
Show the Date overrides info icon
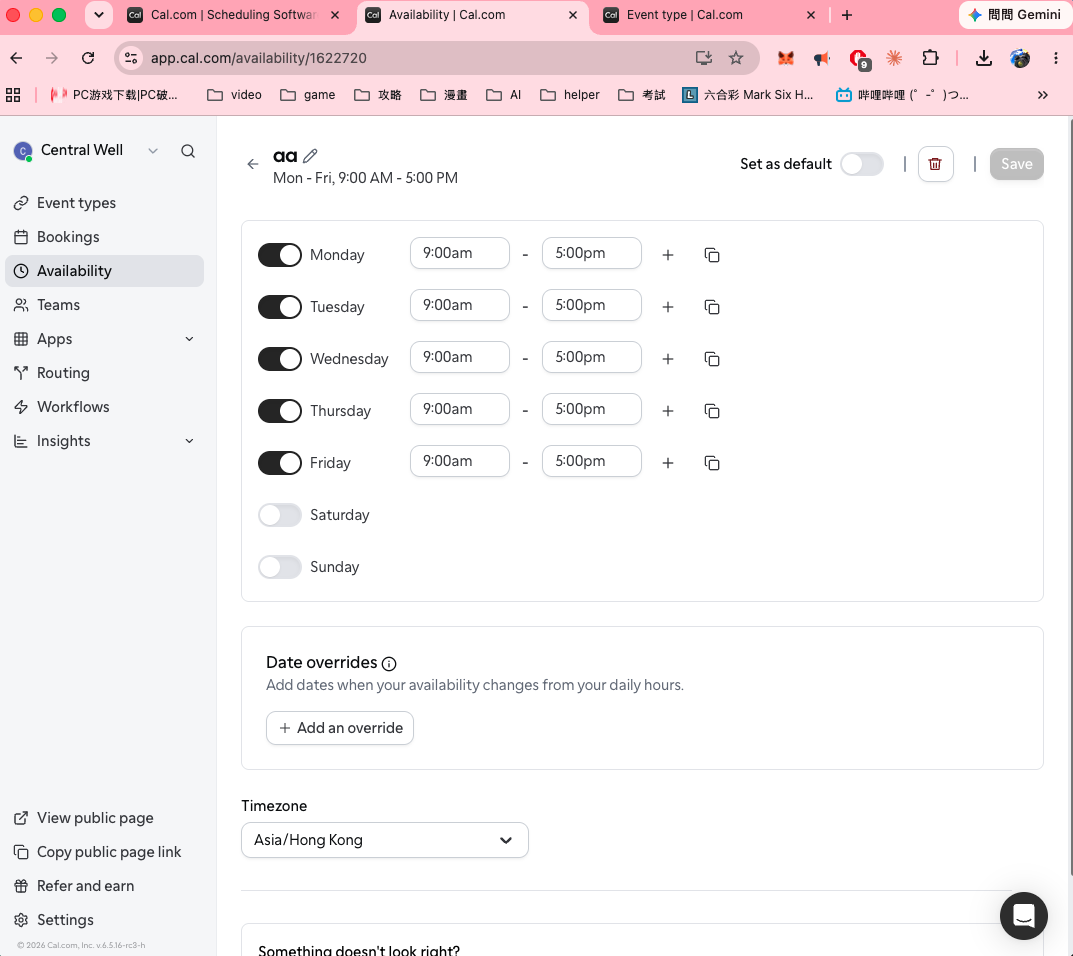(389, 664)
